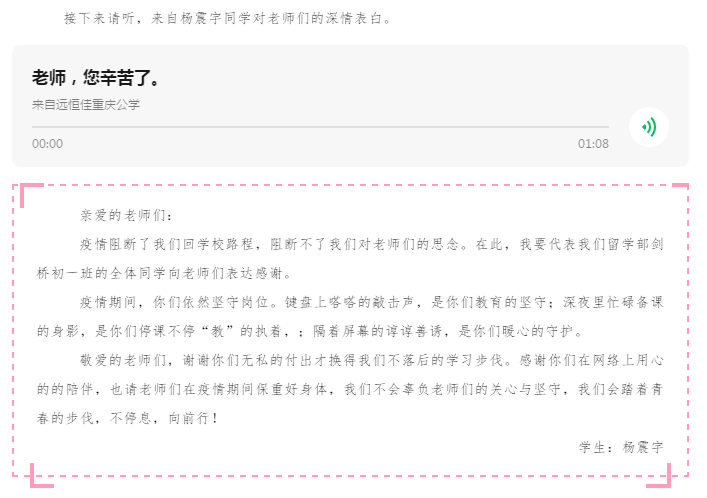This screenshot has width=707, height=498.
Task: Click the paragraph starting 疫情期间，你们依然
Action: pos(350,317)
